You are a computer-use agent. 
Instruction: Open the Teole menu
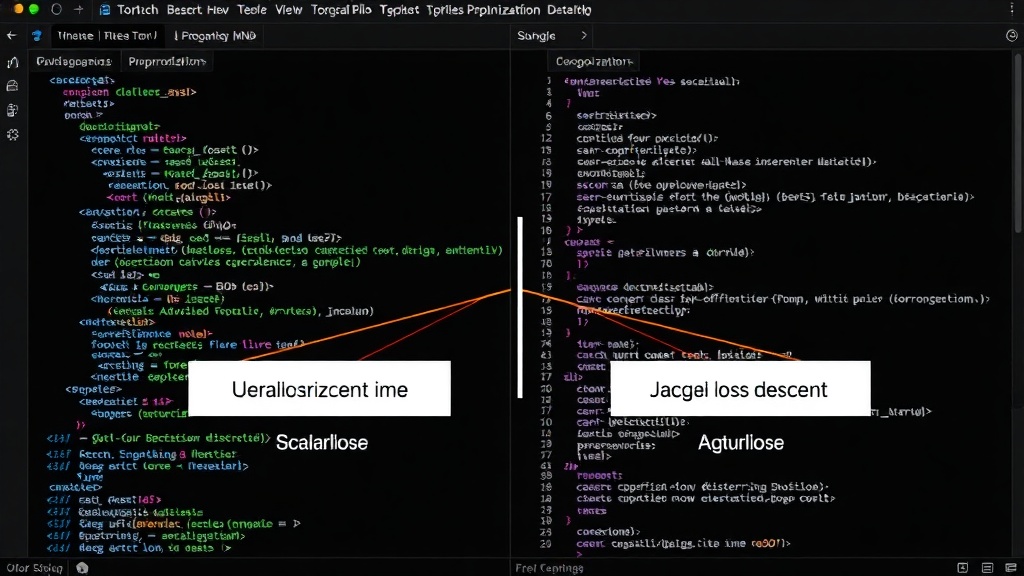[x=251, y=10]
